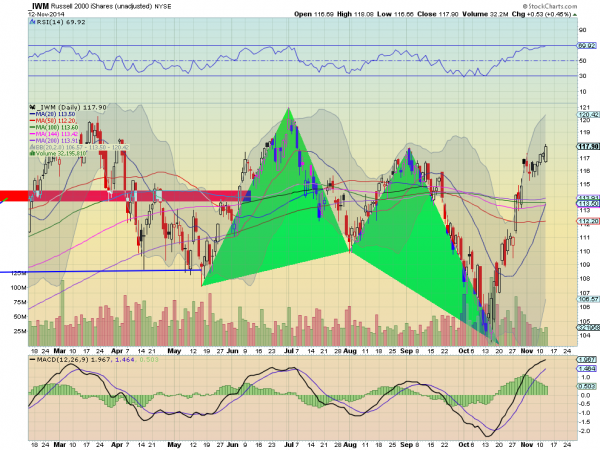Click the 'MA(100) 113.60' legend entry
600x450 pixels.
(57, 127)
